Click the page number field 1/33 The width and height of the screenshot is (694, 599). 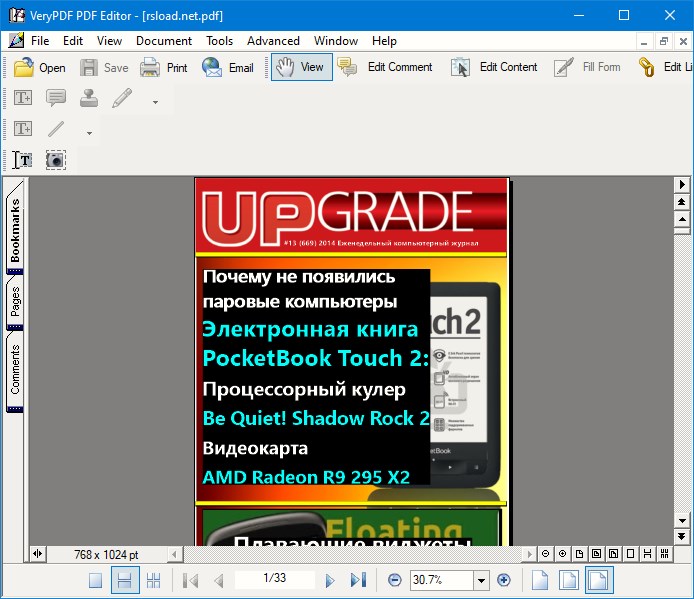point(274,578)
